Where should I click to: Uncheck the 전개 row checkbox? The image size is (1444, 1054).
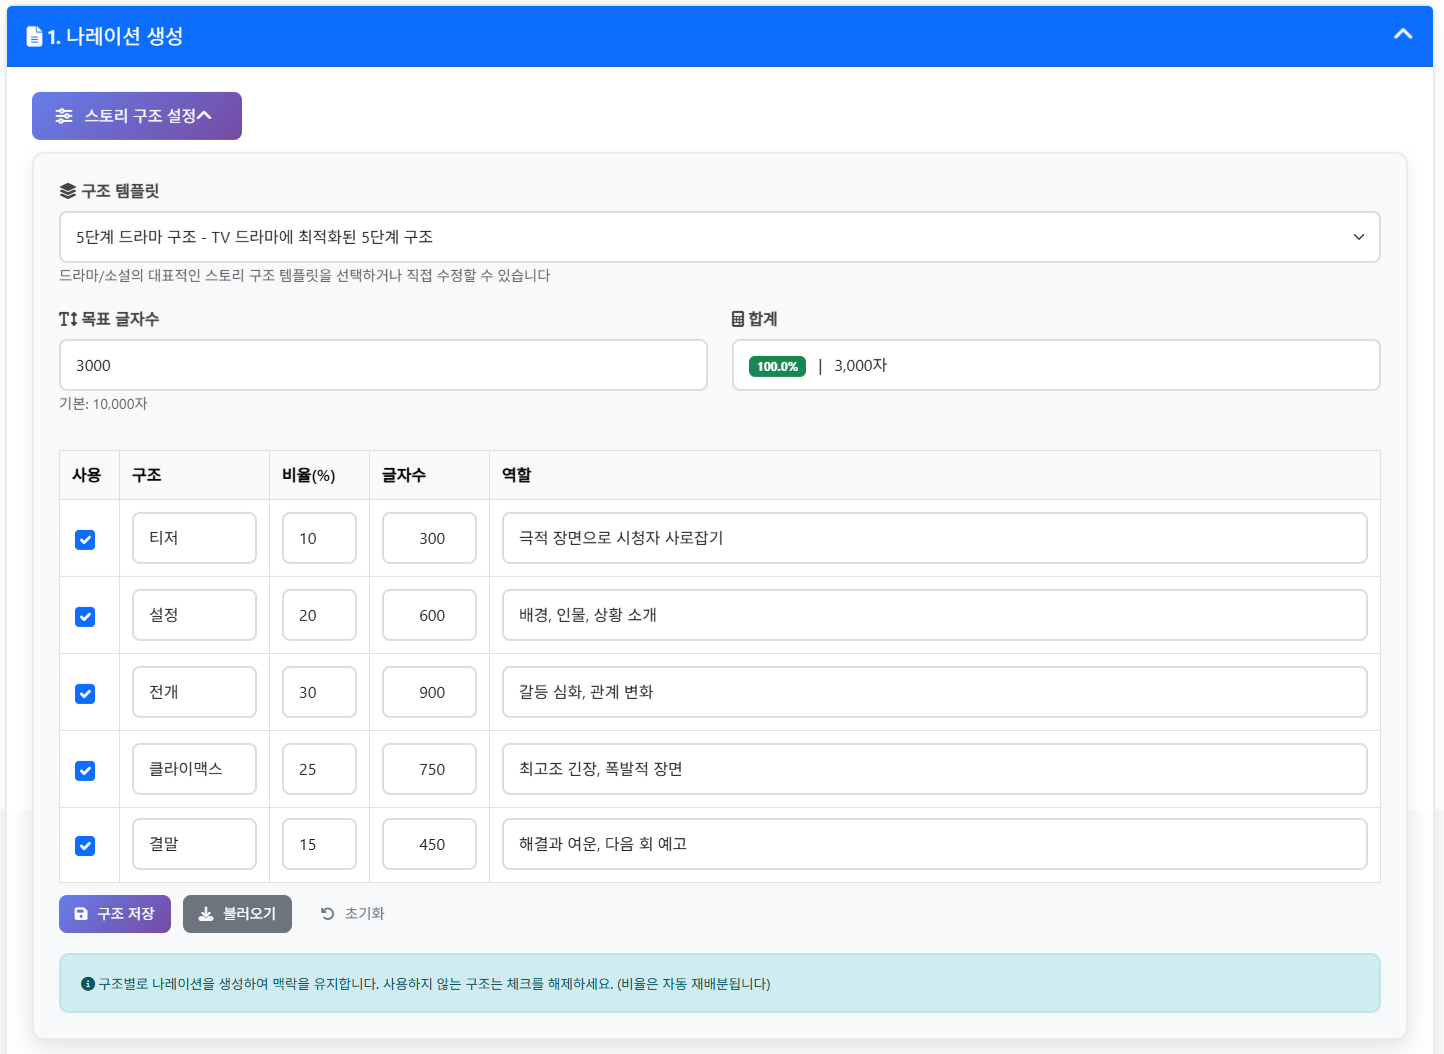coord(85,694)
